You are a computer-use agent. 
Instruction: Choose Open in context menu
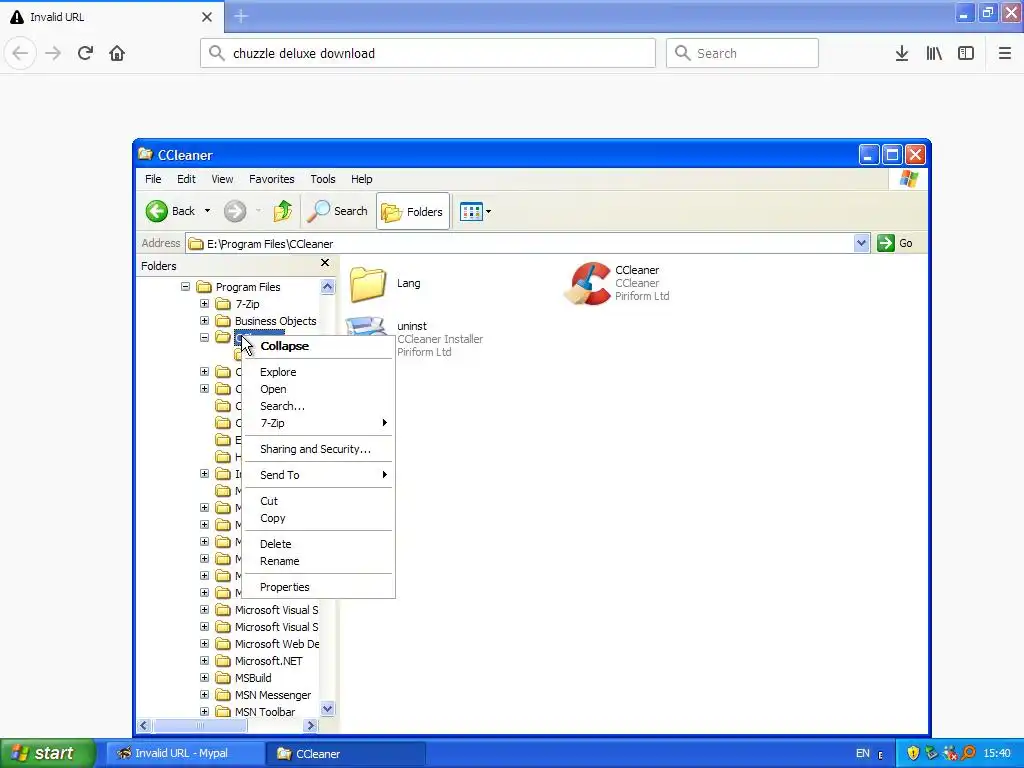tap(318, 389)
